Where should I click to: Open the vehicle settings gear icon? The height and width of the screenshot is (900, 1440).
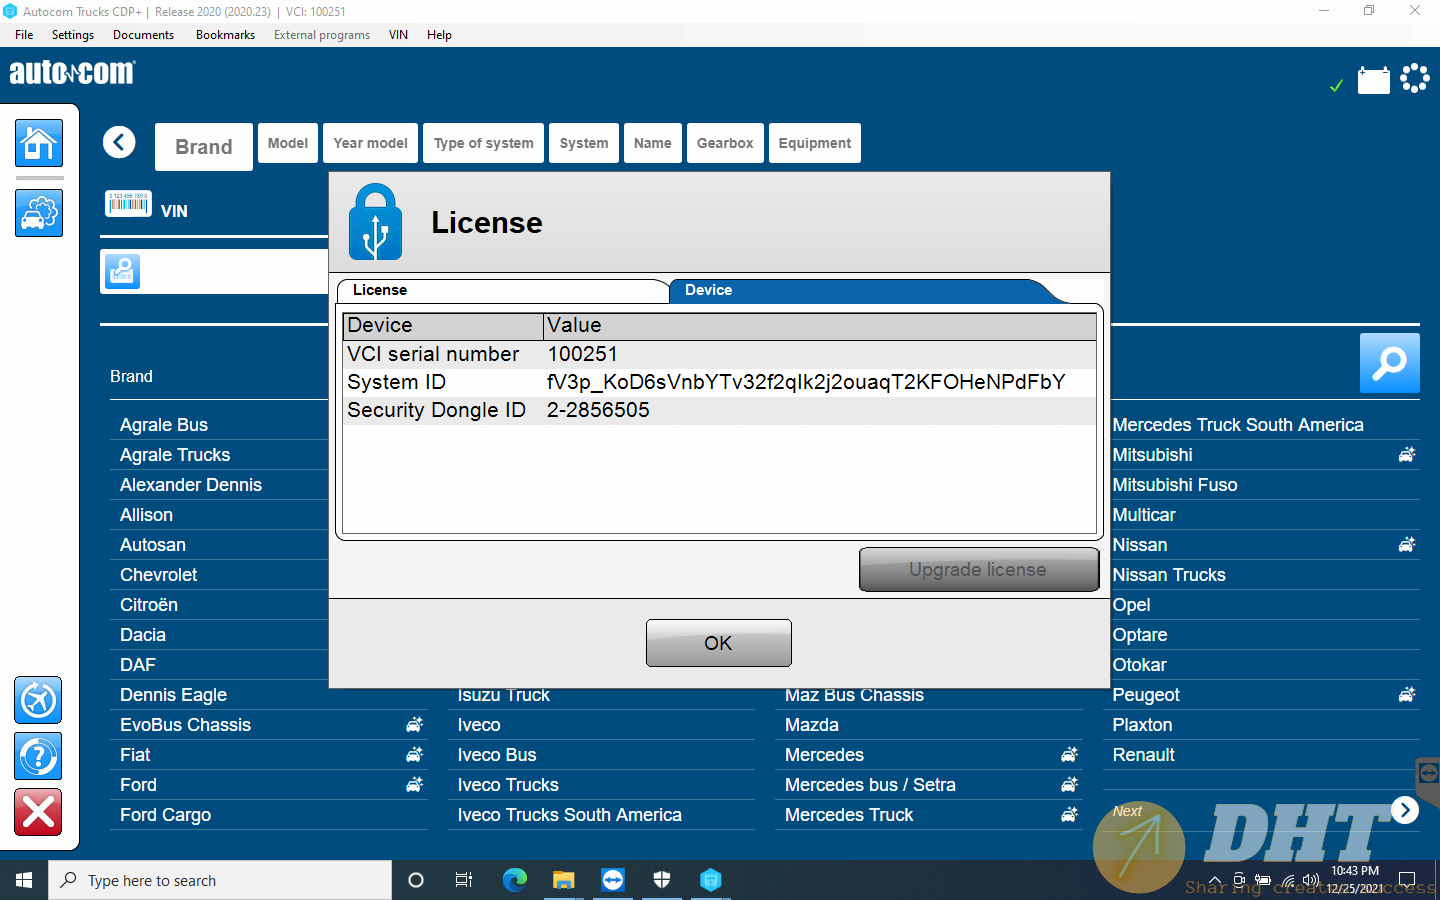tap(39, 213)
